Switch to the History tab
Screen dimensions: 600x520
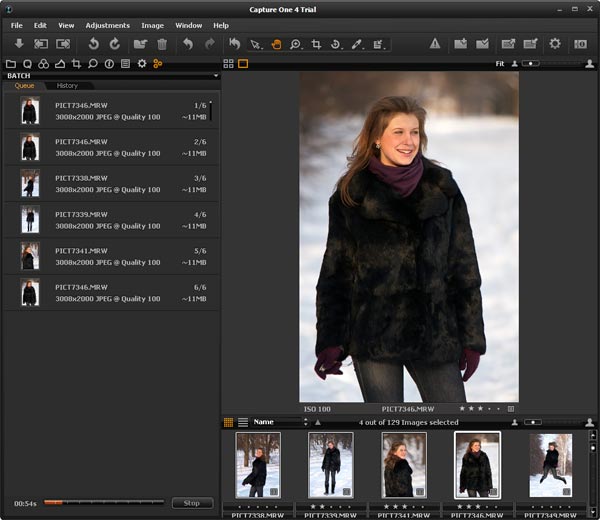(68, 86)
